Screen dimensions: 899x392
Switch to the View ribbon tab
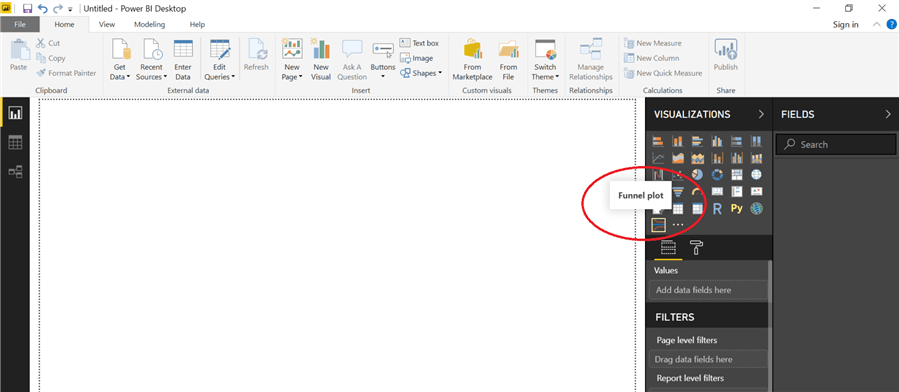[x=107, y=24]
